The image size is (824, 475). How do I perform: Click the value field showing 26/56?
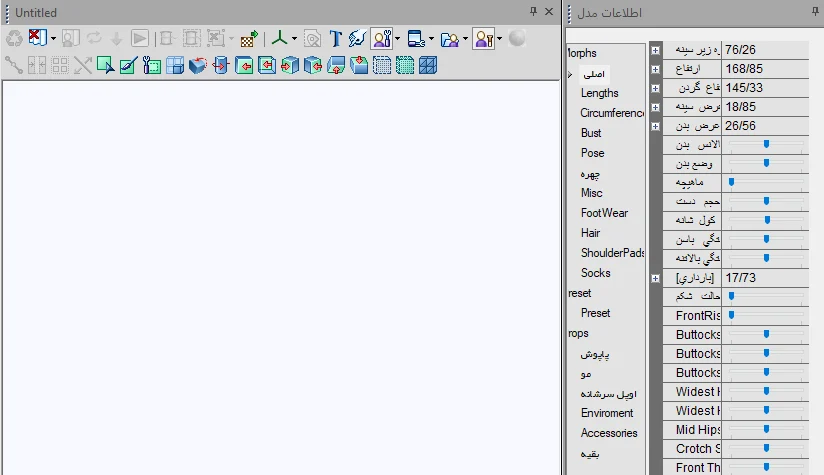(766, 126)
